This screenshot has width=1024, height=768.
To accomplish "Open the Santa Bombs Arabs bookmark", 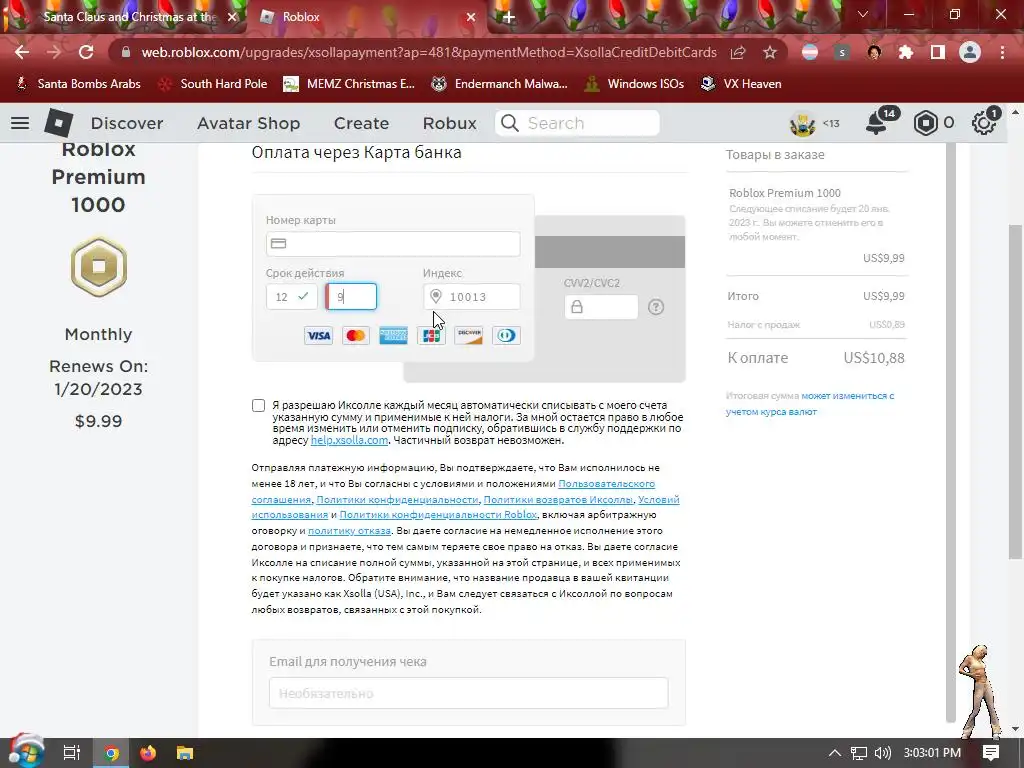I will (78, 84).
